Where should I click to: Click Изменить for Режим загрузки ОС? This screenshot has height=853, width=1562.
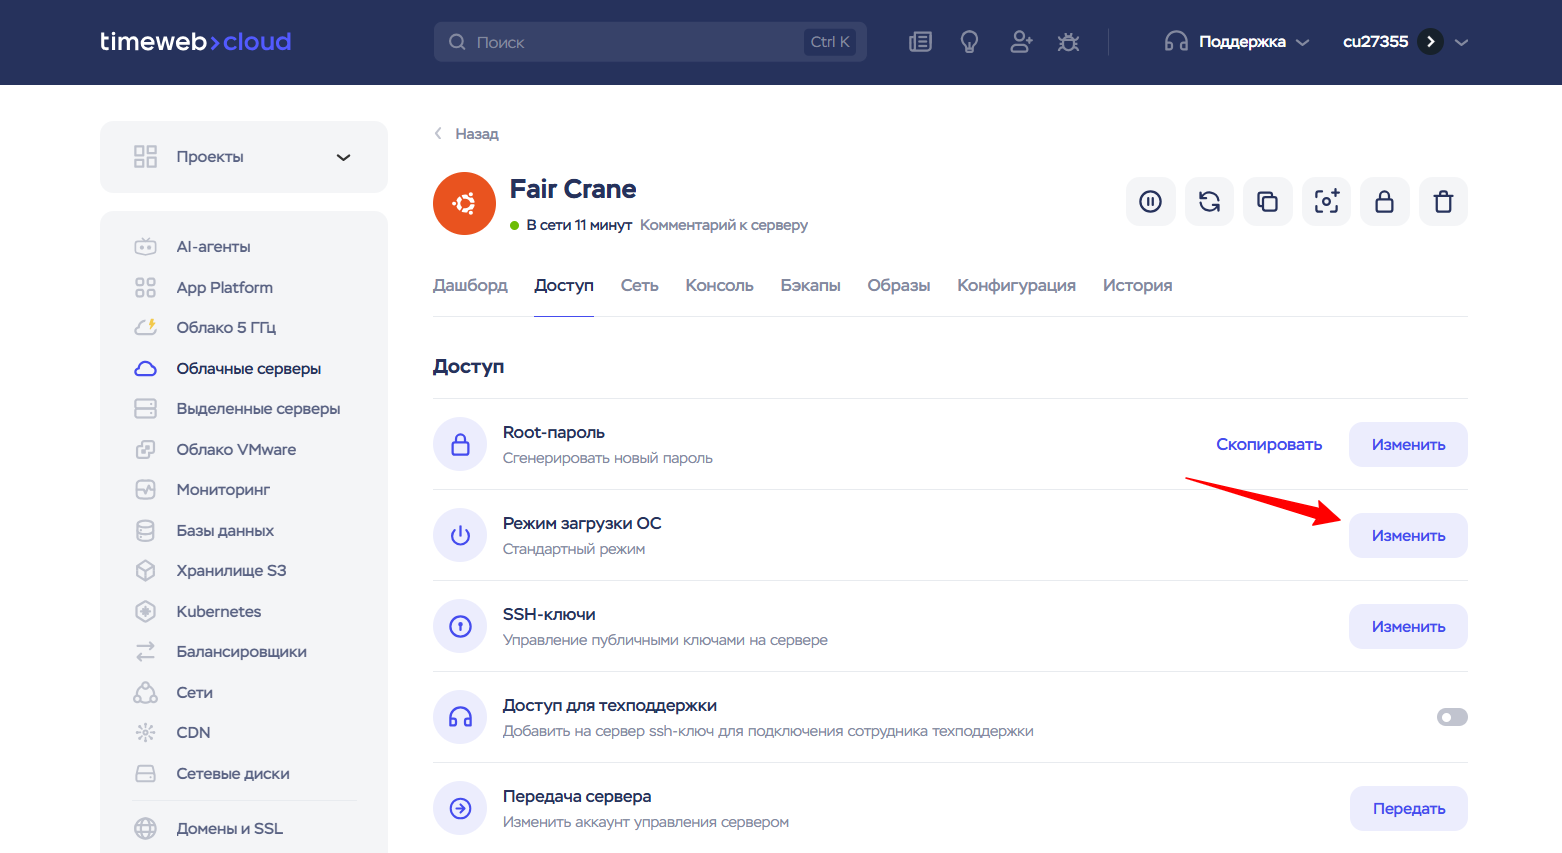click(x=1408, y=536)
